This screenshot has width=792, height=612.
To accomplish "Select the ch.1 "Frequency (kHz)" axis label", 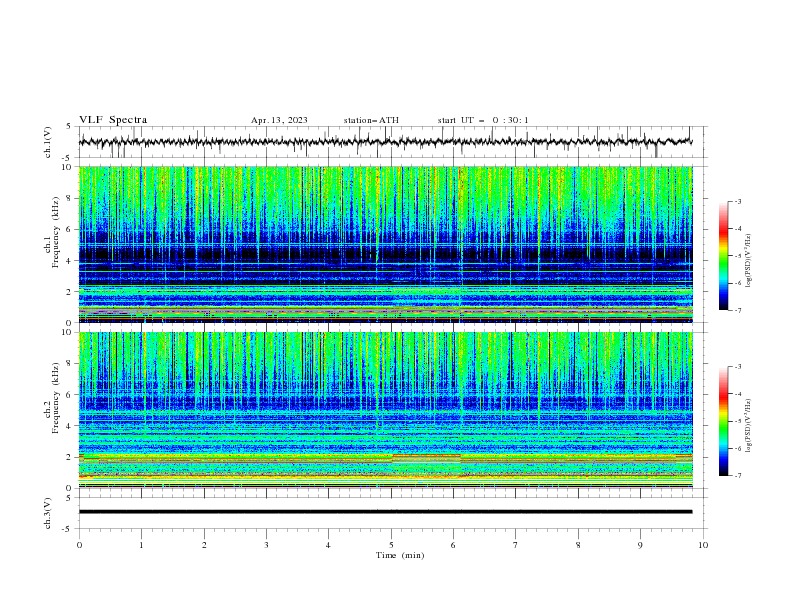I will click(55, 232).
